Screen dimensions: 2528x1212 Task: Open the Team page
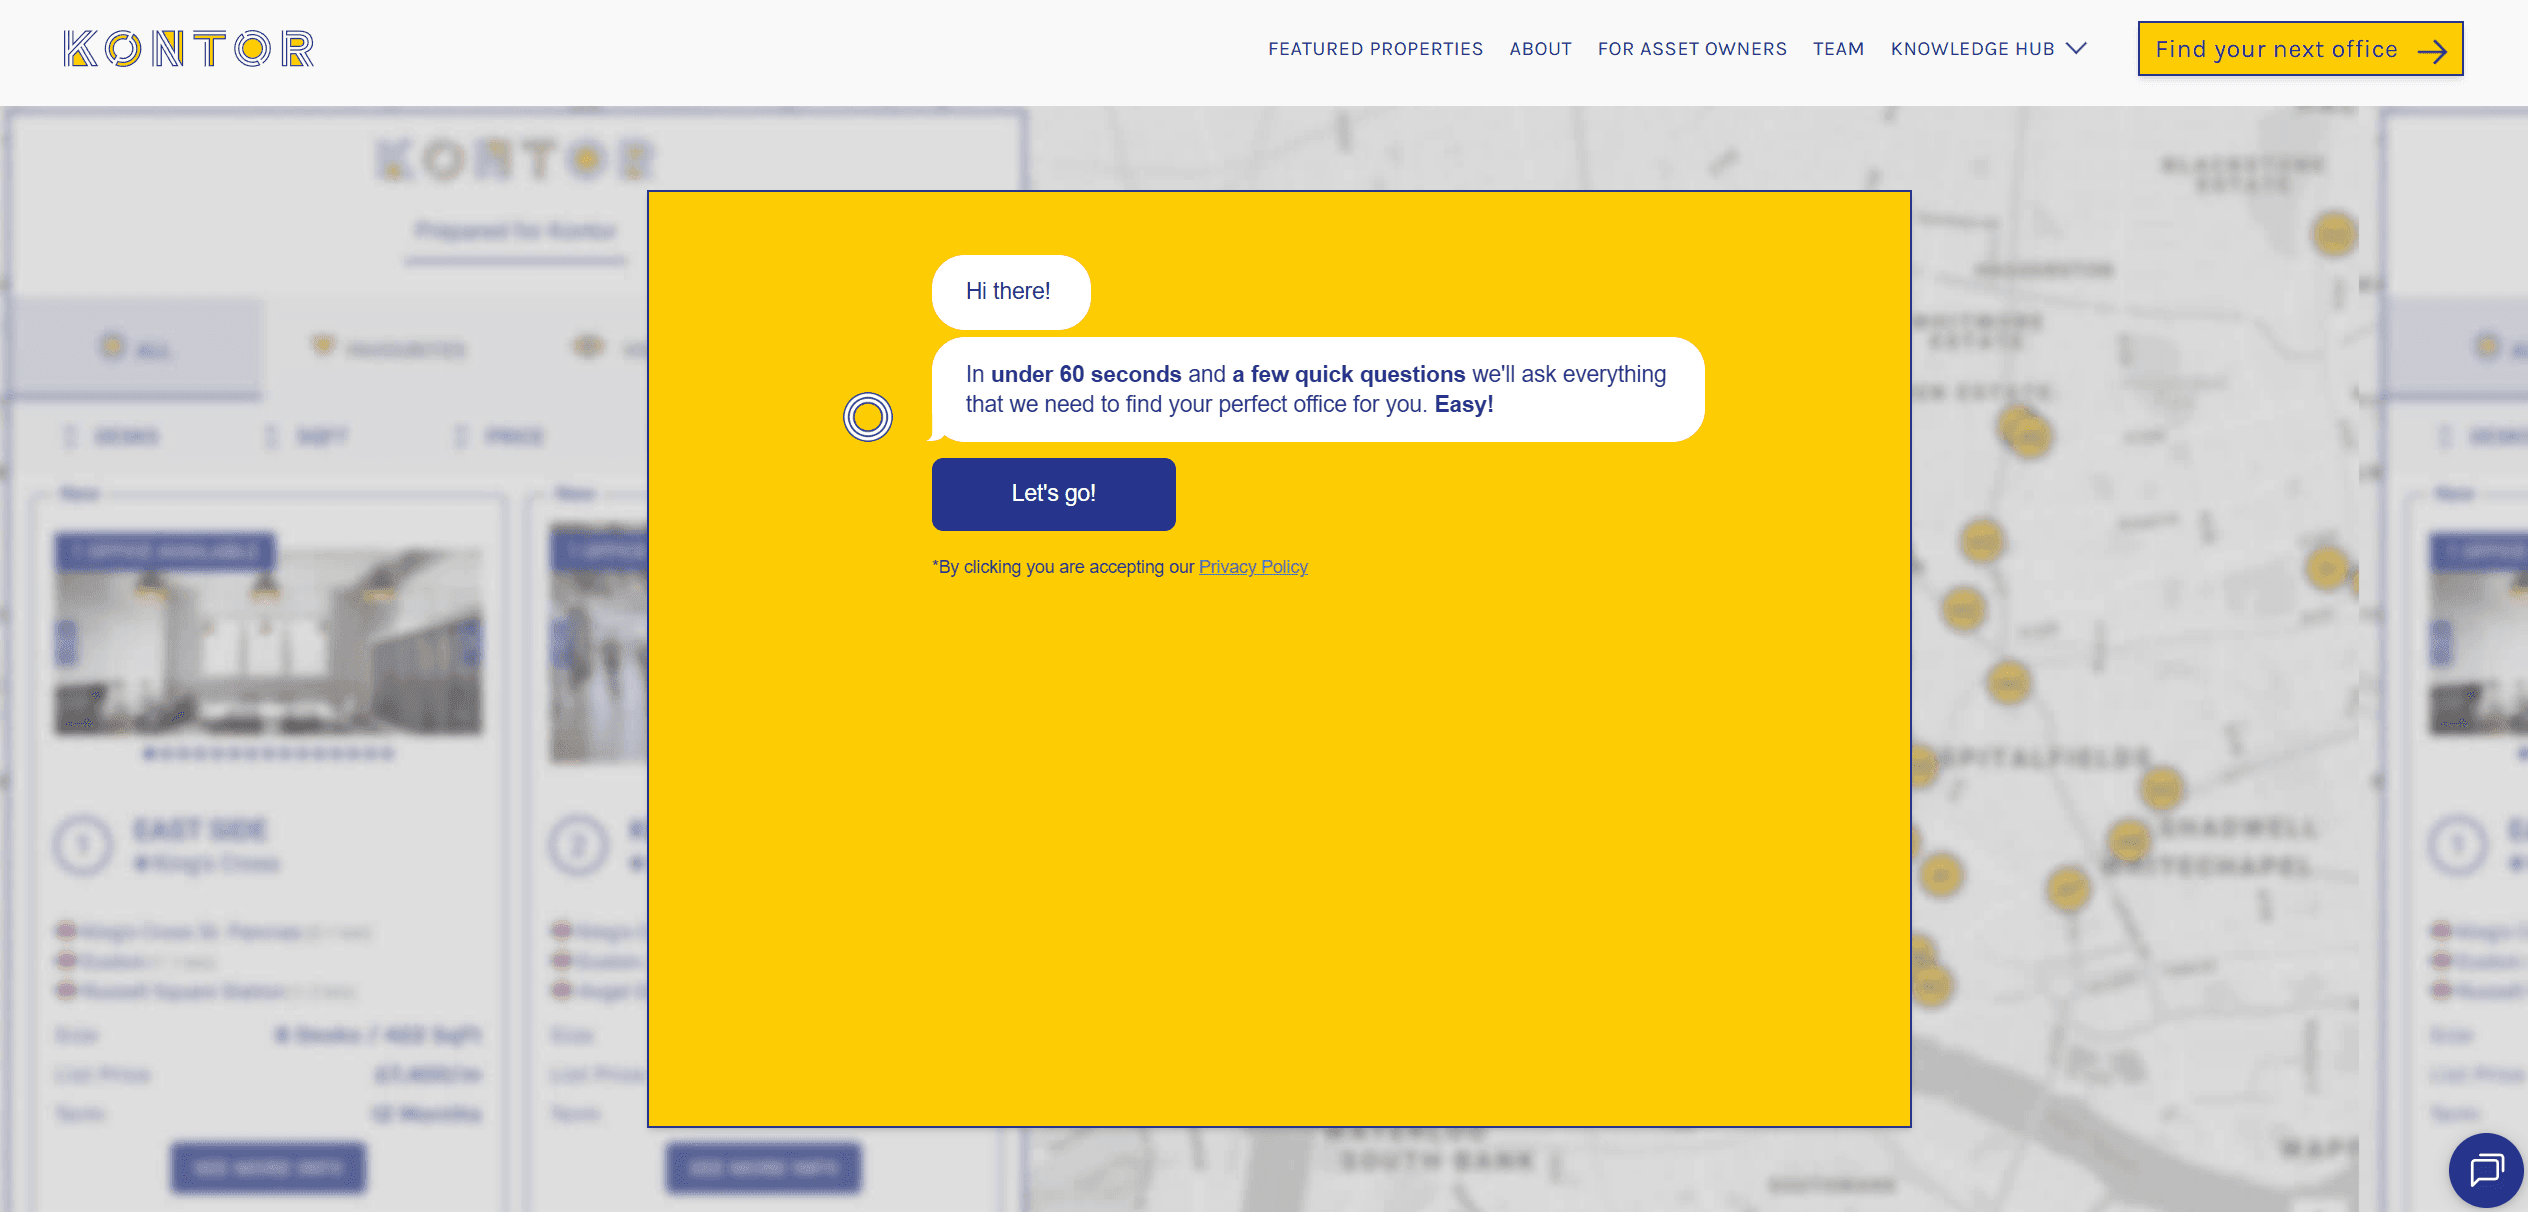(1838, 49)
